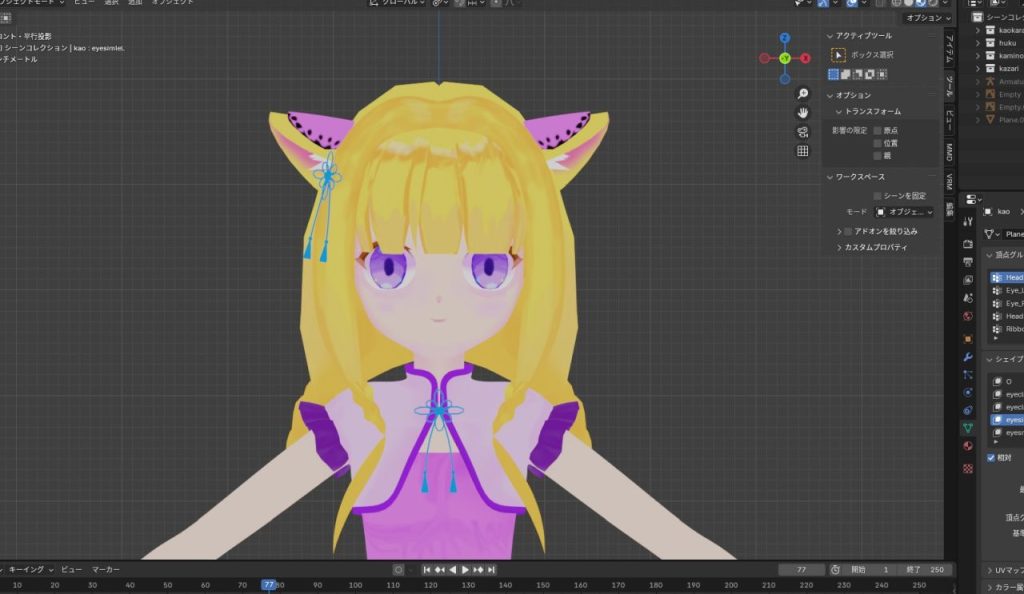Viewport: 1024px width, 594px height.
Task: Select the Box Select tool icon
Action: tap(838, 56)
